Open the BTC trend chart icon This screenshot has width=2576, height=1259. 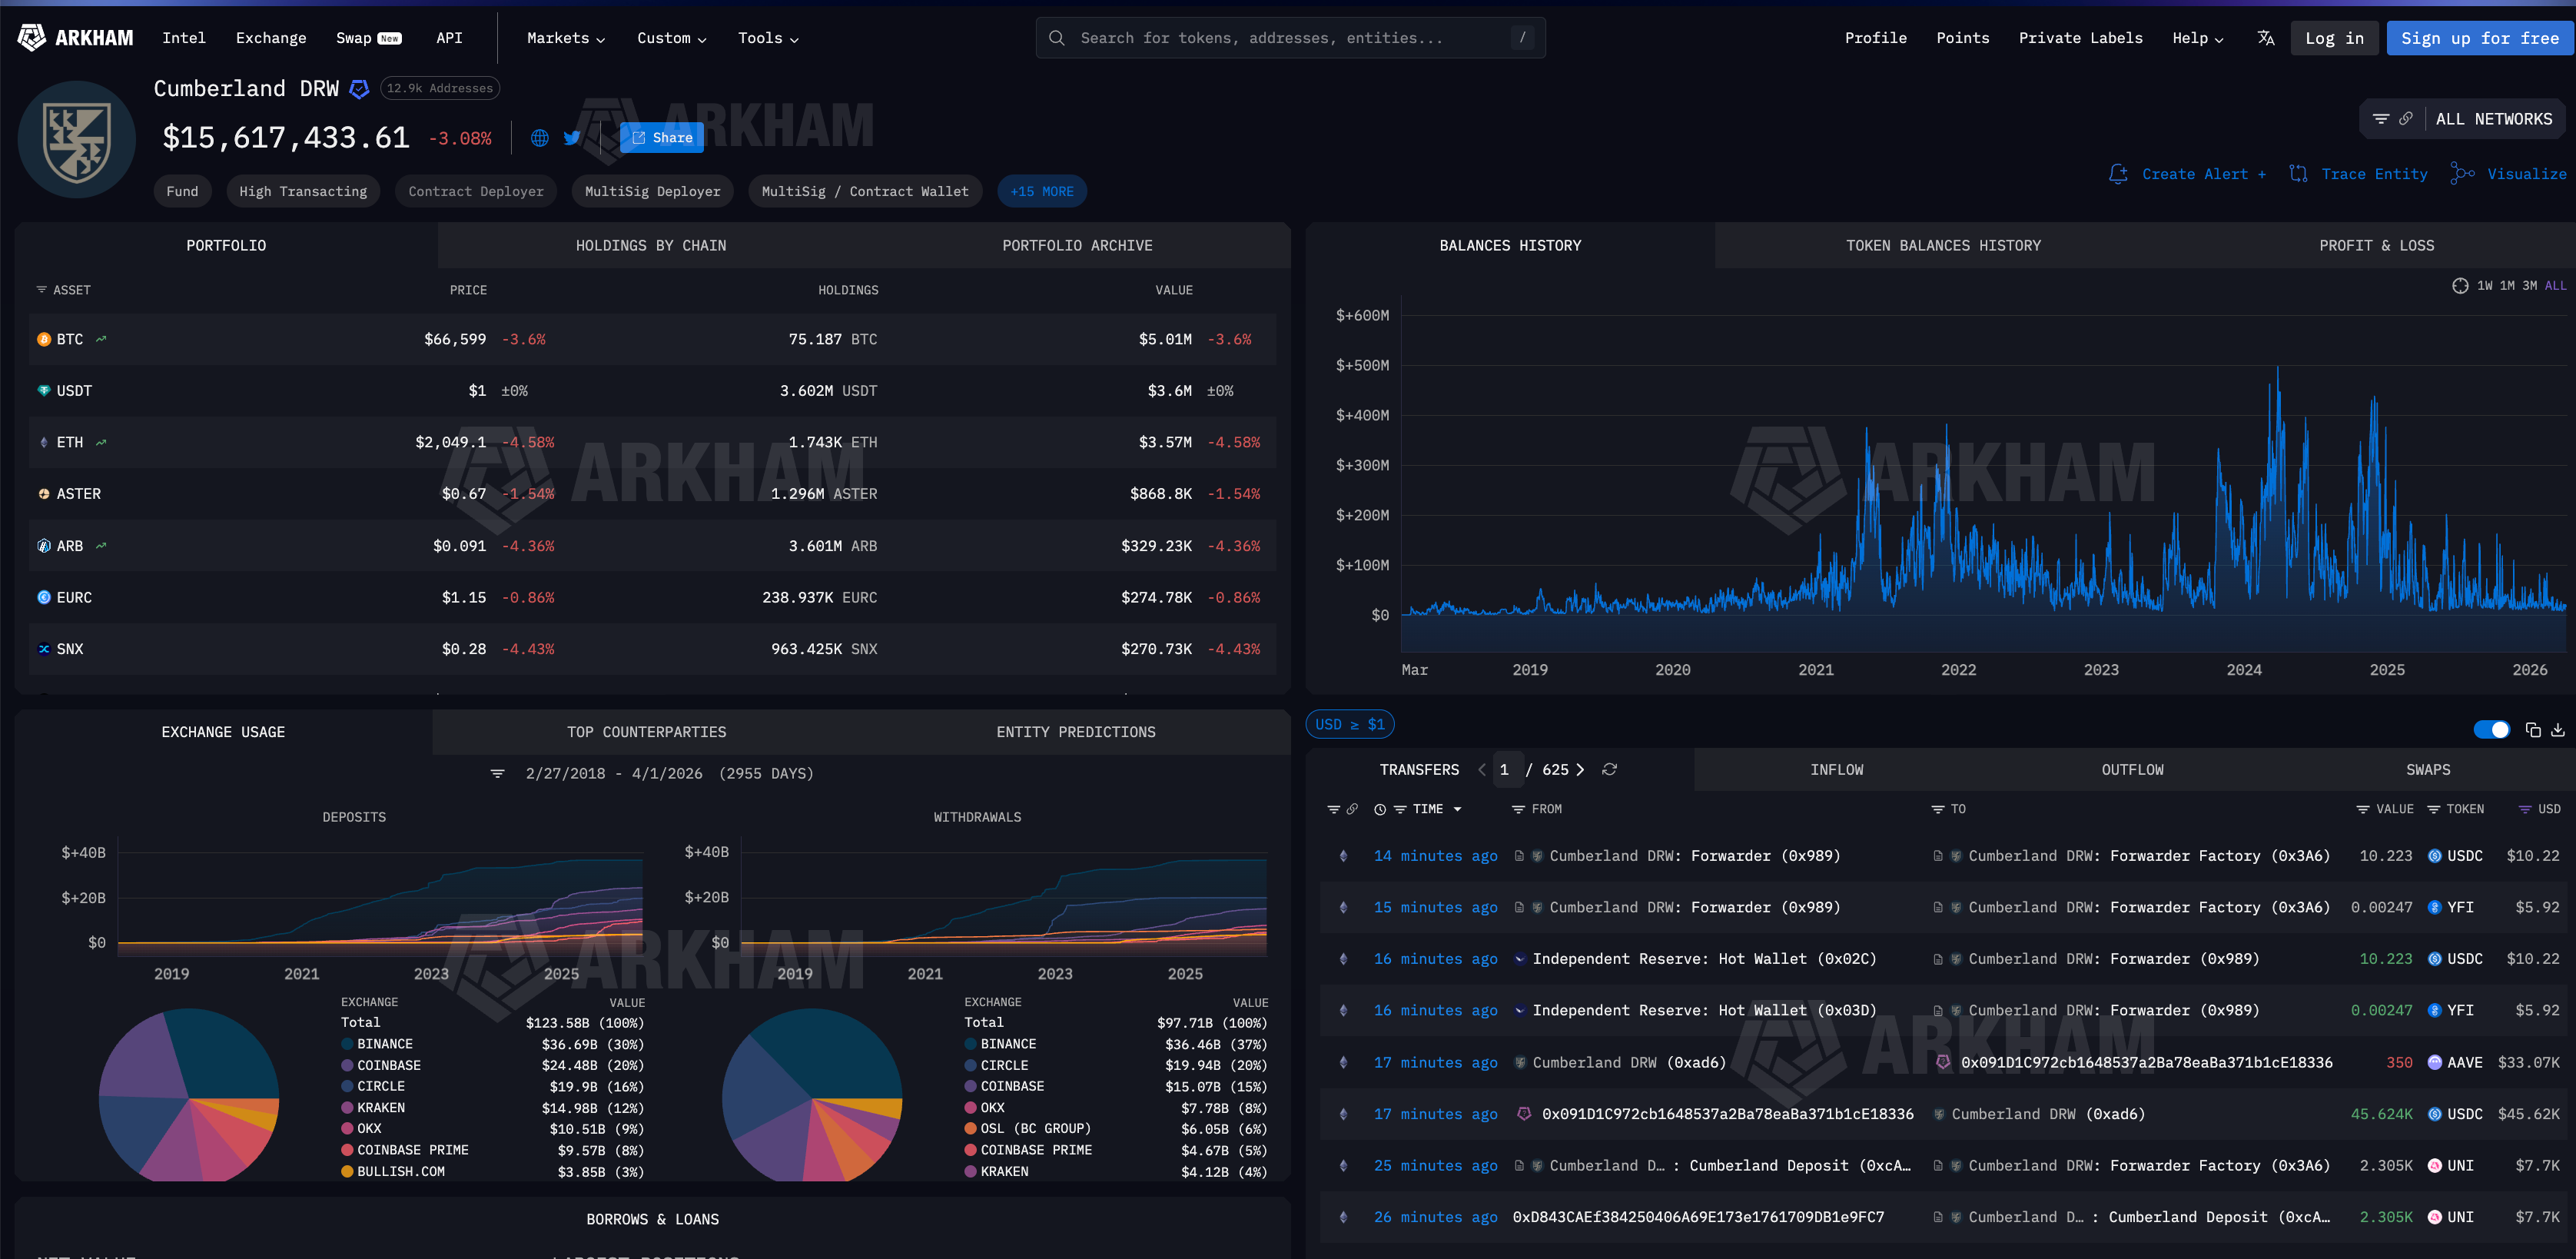(x=101, y=339)
